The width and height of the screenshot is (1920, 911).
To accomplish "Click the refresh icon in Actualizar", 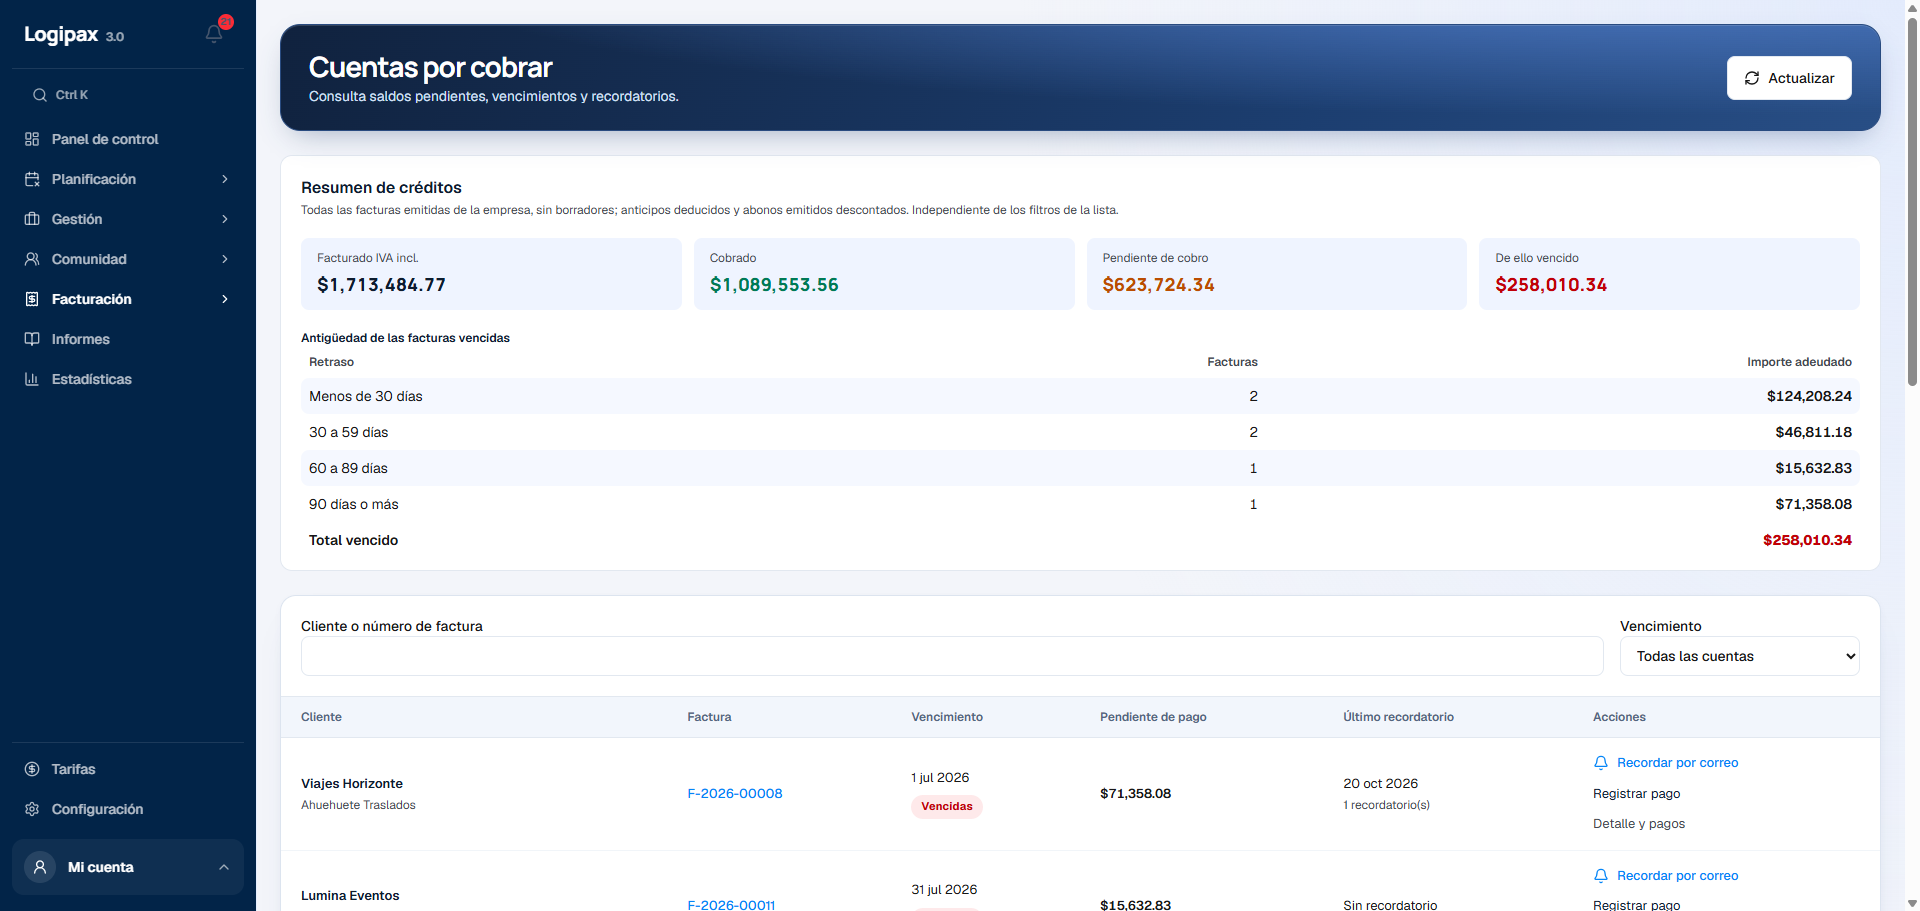I will (1752, 78).
